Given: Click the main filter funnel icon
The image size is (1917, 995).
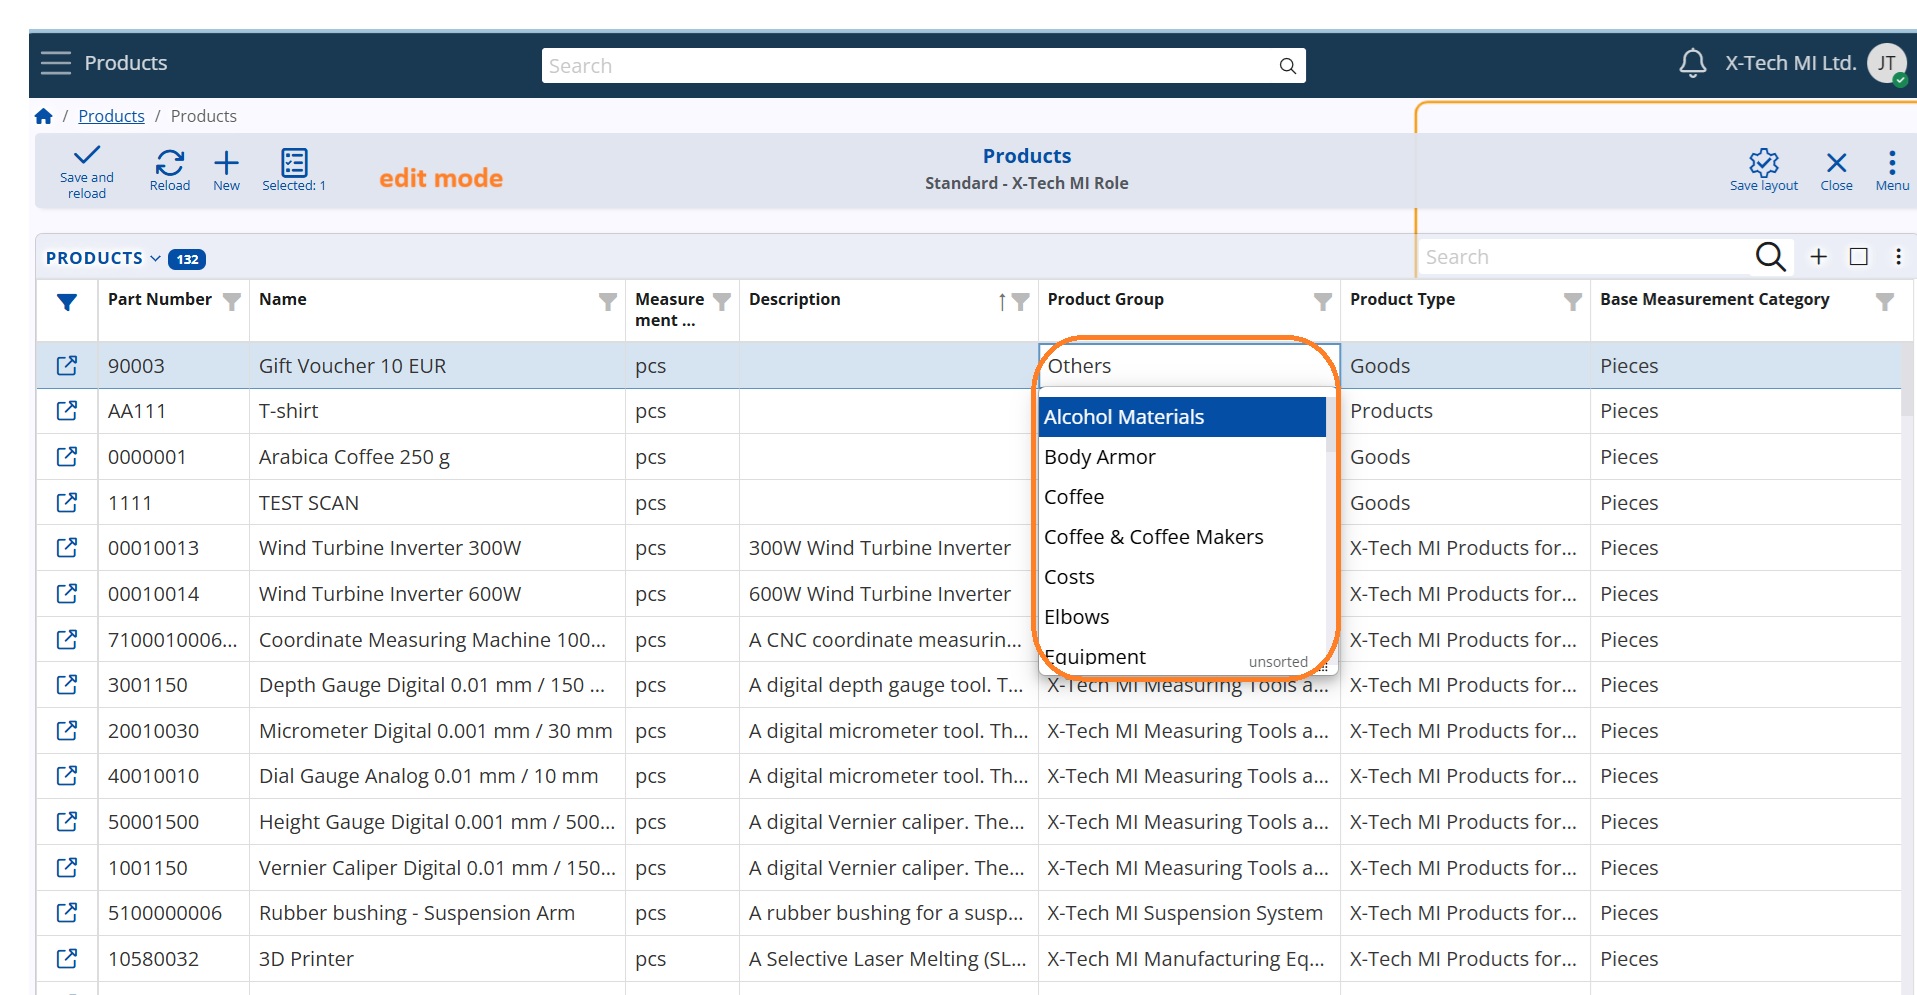Looking at the screenshot, I should [67, 302].
